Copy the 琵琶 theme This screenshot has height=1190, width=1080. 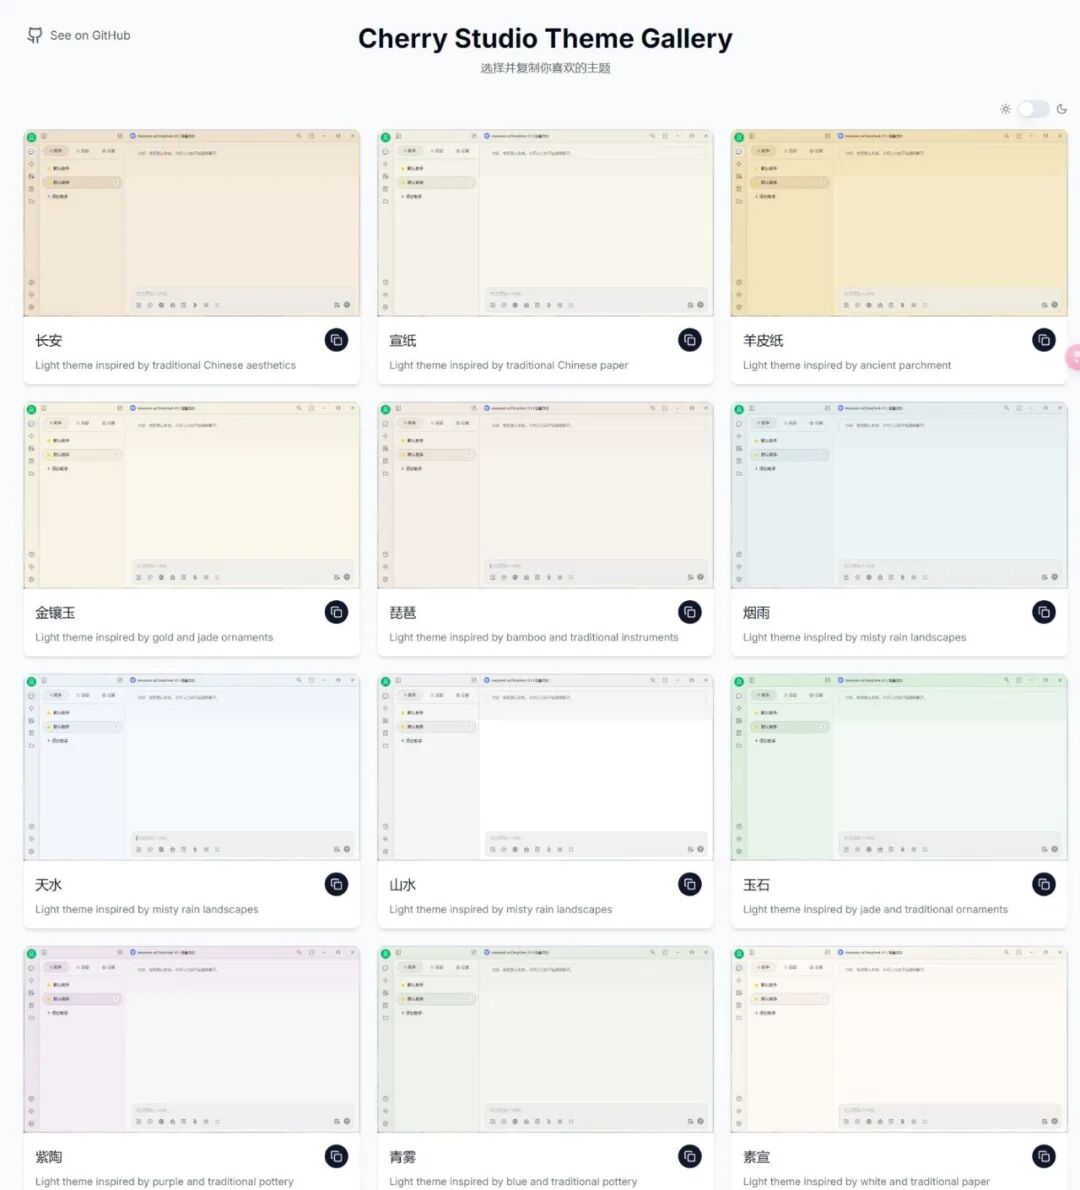[x=690, y=612]
